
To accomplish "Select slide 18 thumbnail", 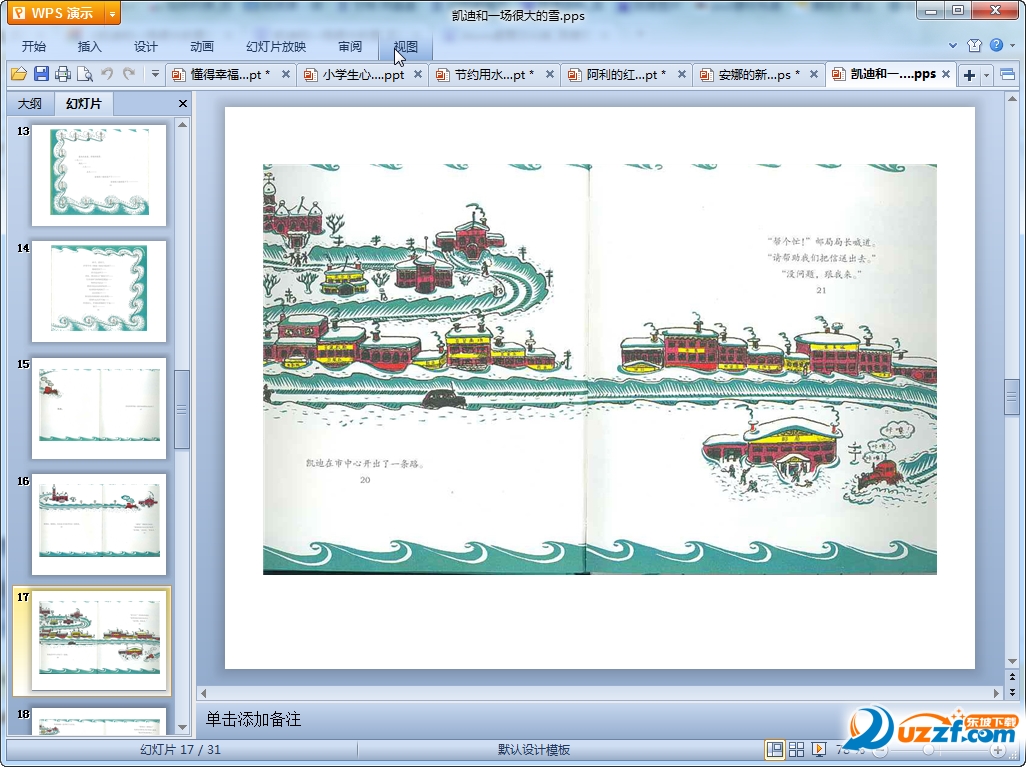I will coord(99,721).
